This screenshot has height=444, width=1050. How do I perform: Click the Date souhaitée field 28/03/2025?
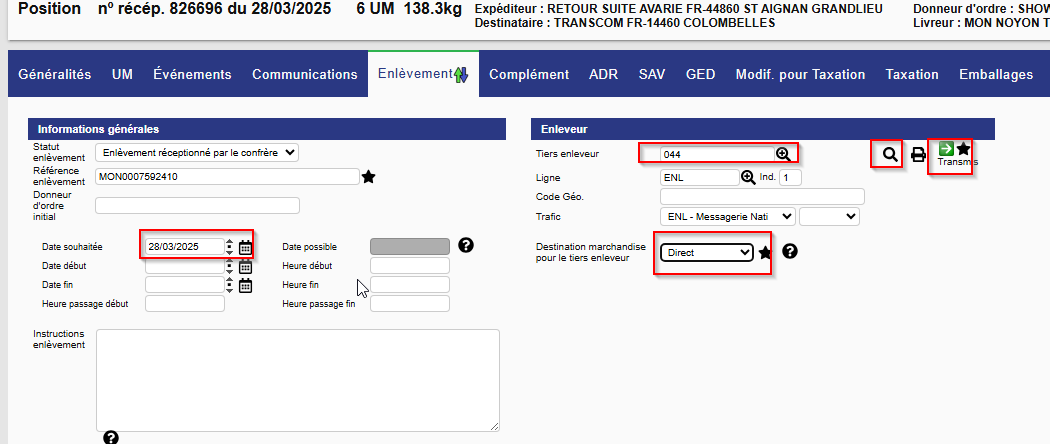[185, 246]
